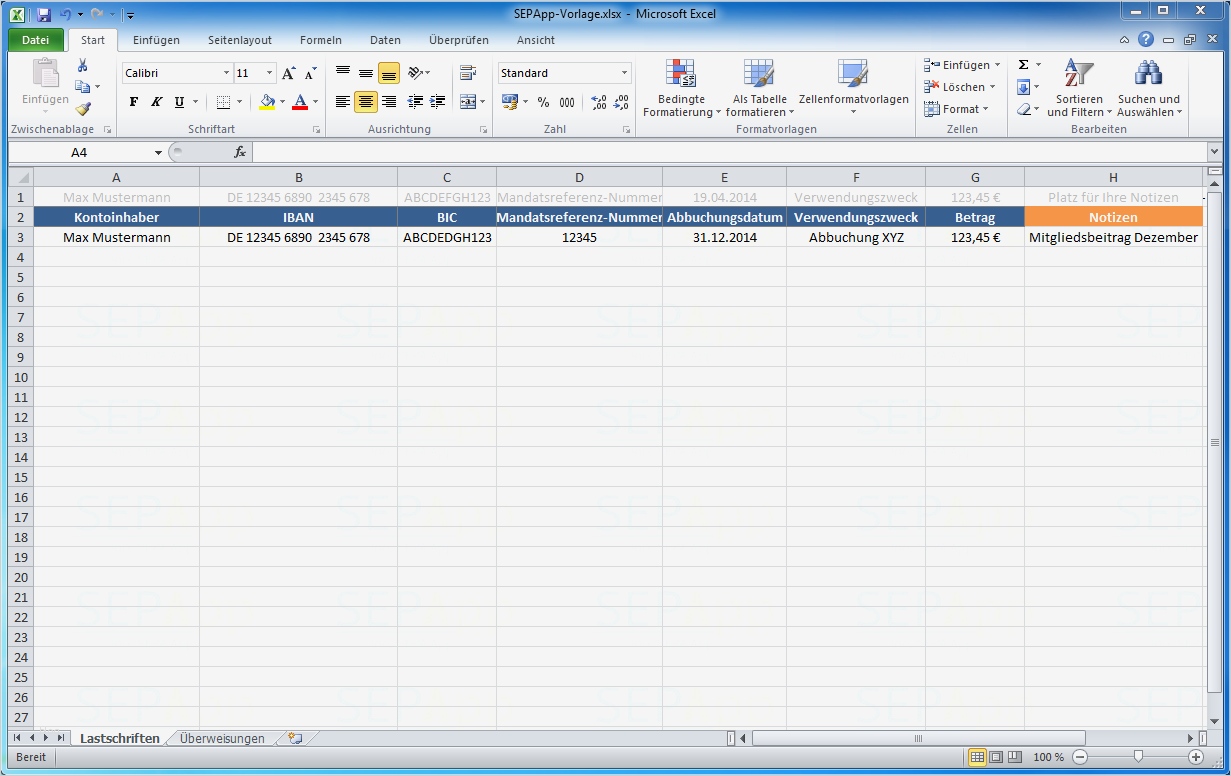
Task: Toggle bottom vertical alignment
Action: pos(389,73)
